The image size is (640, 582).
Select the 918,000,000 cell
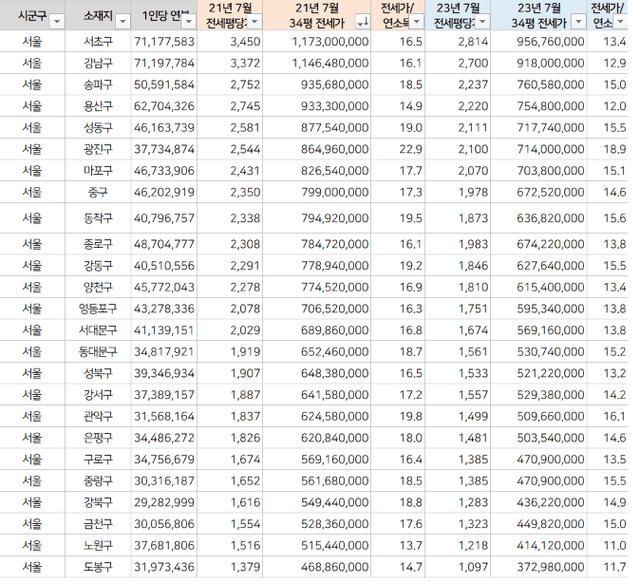tap(539, 63)
